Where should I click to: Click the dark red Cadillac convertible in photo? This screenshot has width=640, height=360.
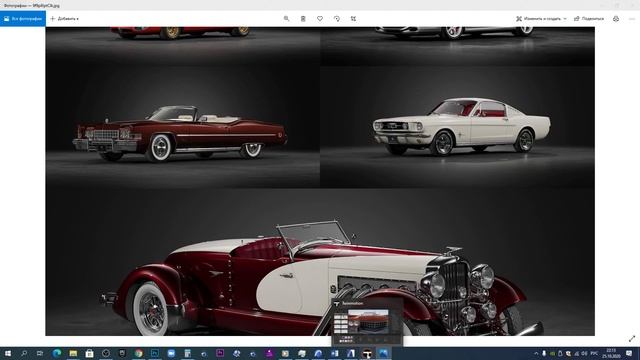pyautogui.click(x=180, y=133)
